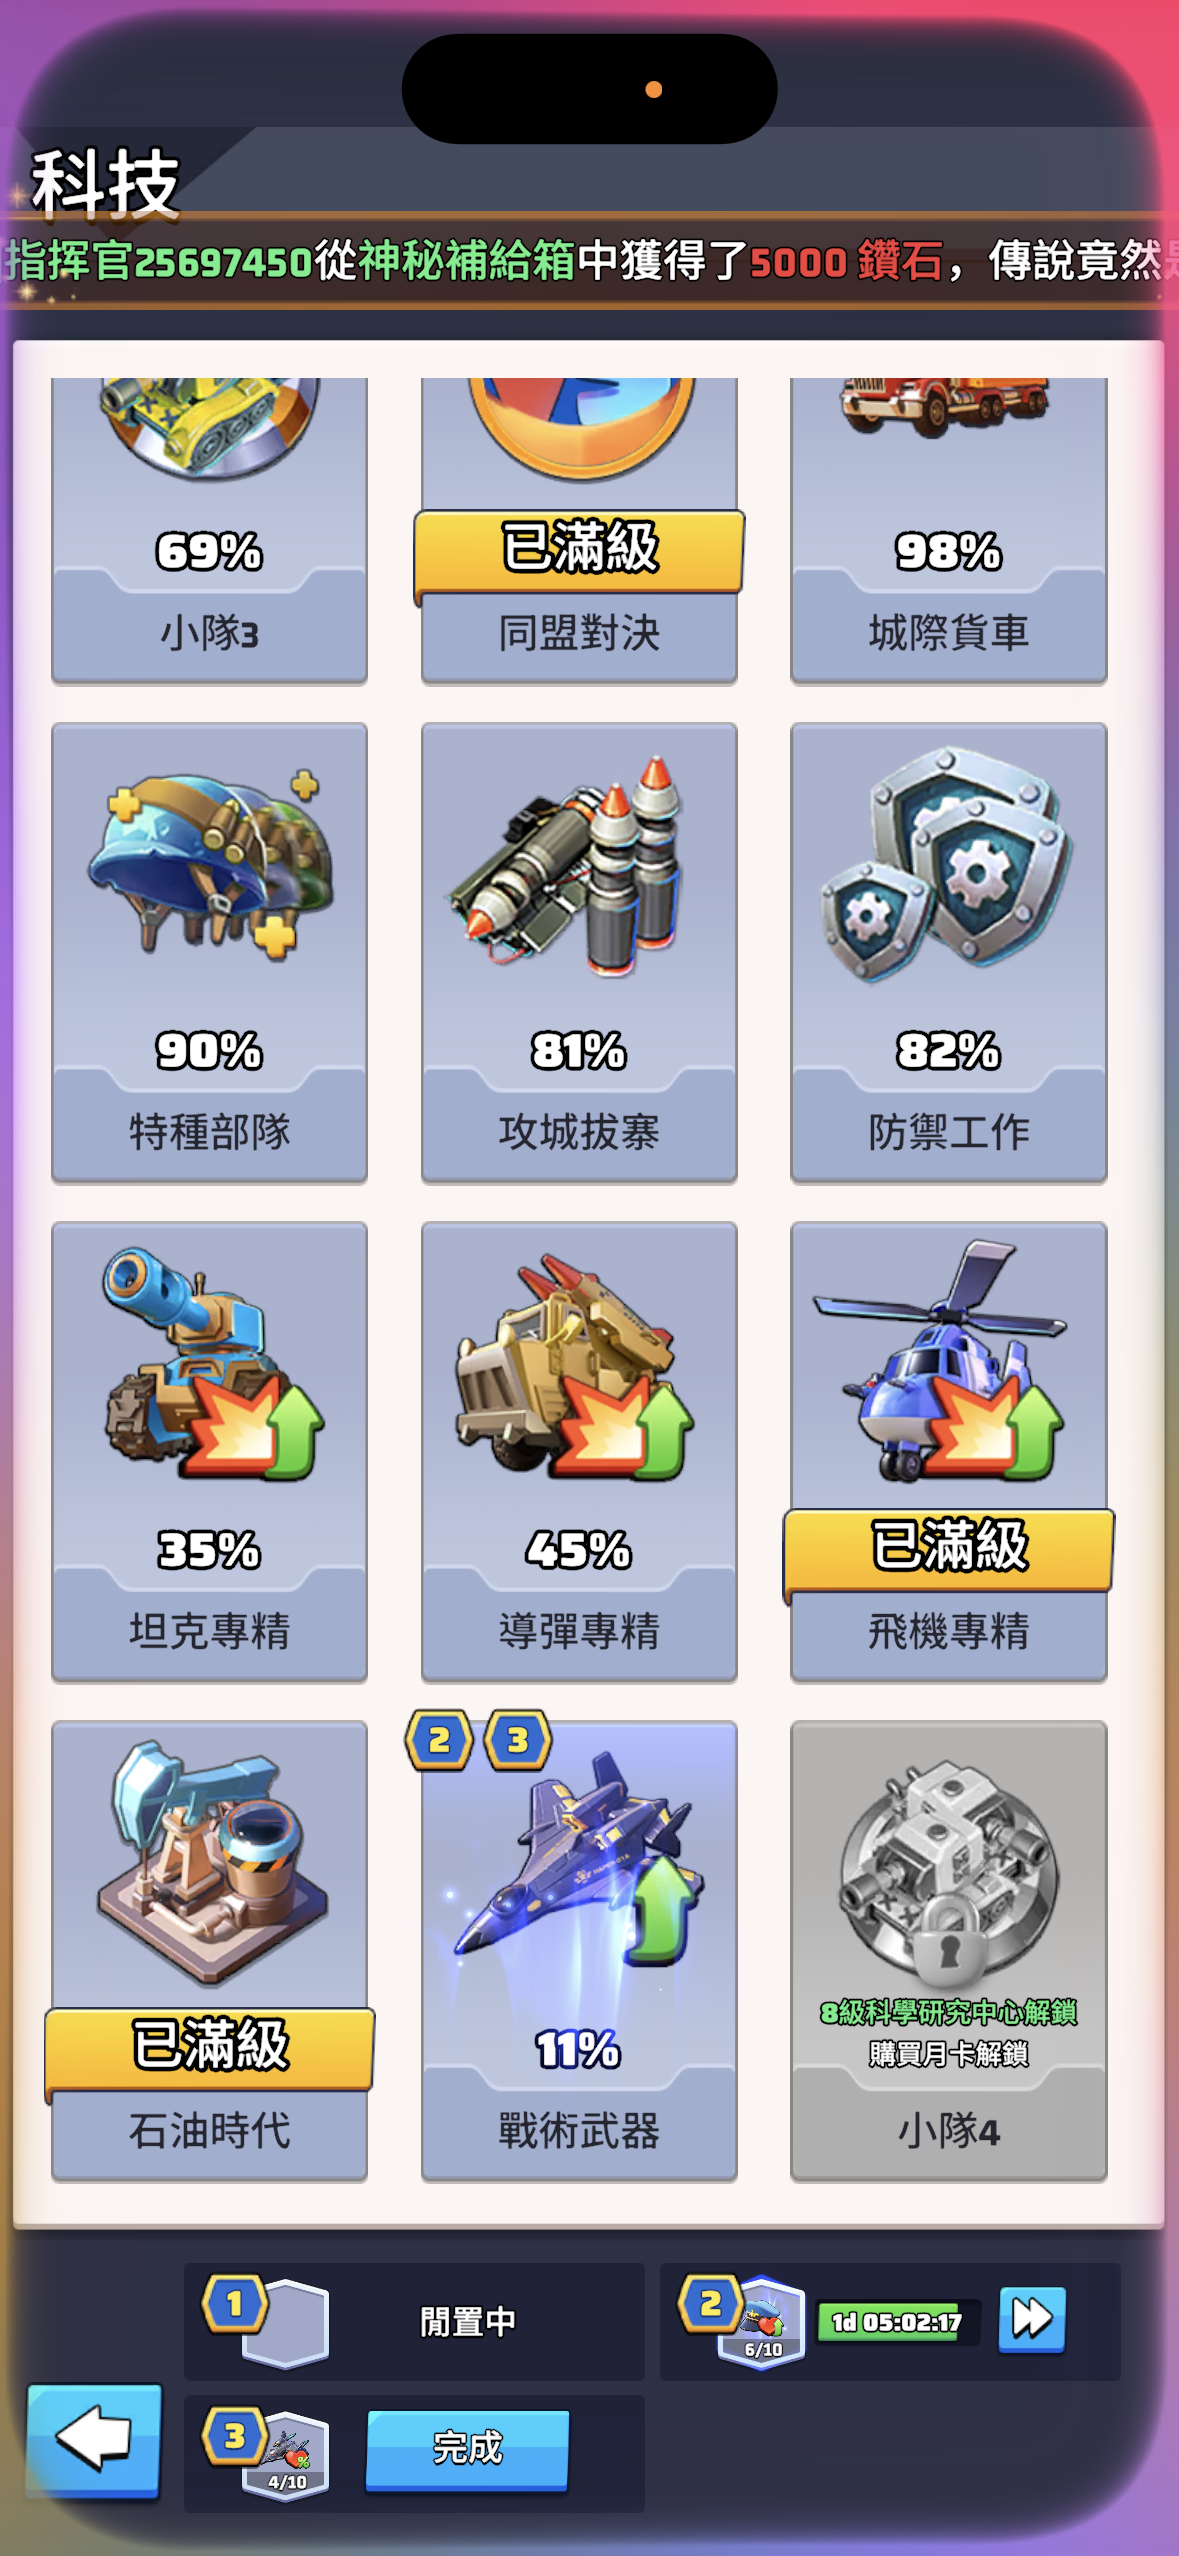Viewport: 1179px width, 2556px height.
Task: Select the 戰術武器 jet fighter icon
Action: point(577,1862)
